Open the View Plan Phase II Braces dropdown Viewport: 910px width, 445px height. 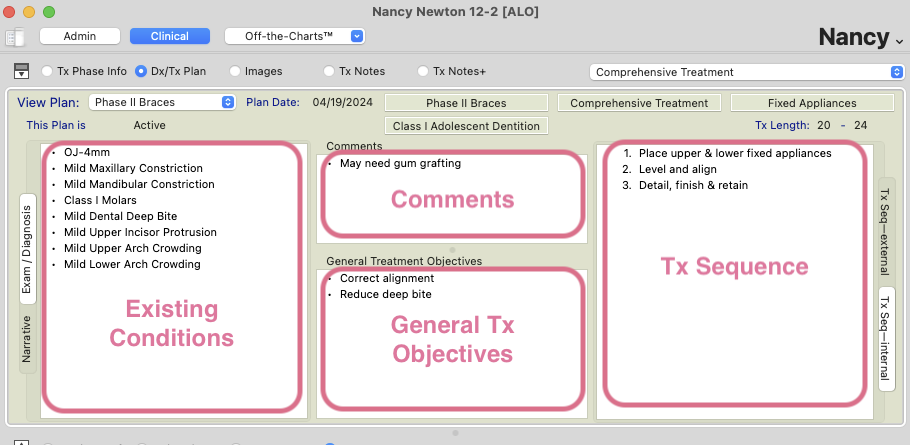tap(162, 102)
